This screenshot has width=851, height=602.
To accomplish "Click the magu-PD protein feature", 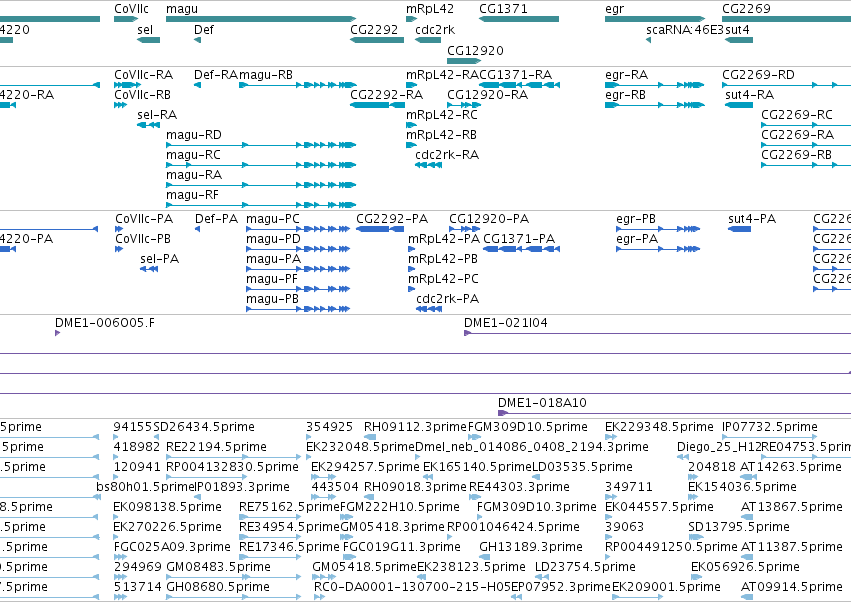I will point(298,249).
